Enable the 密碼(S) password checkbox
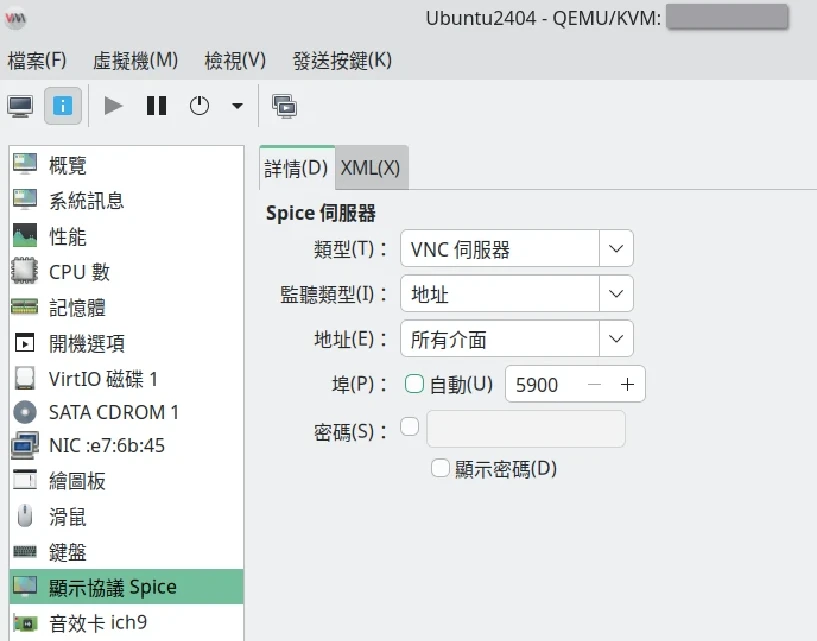 [410, 427]
